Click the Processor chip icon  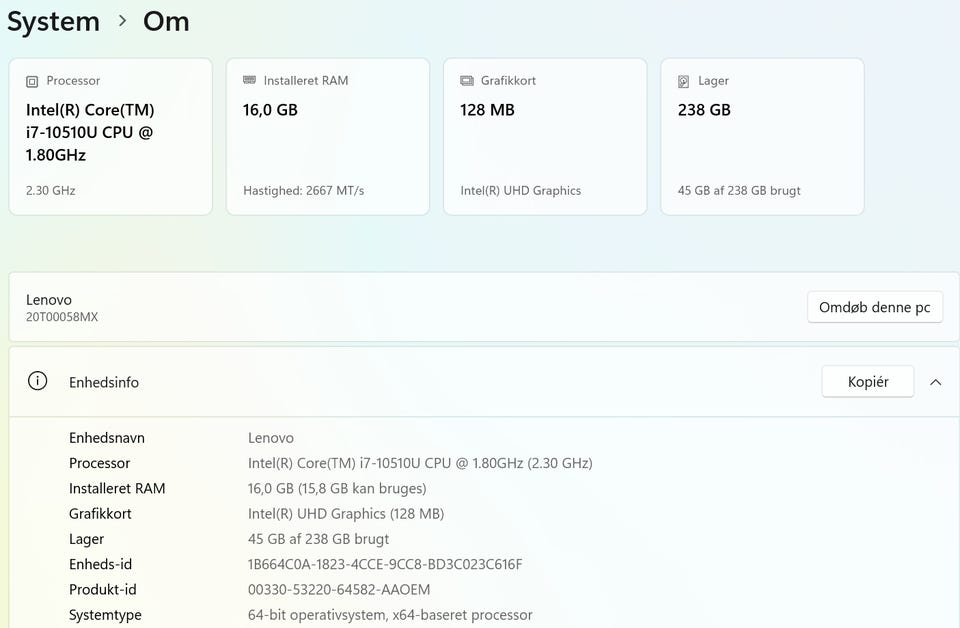pos(32,81)
